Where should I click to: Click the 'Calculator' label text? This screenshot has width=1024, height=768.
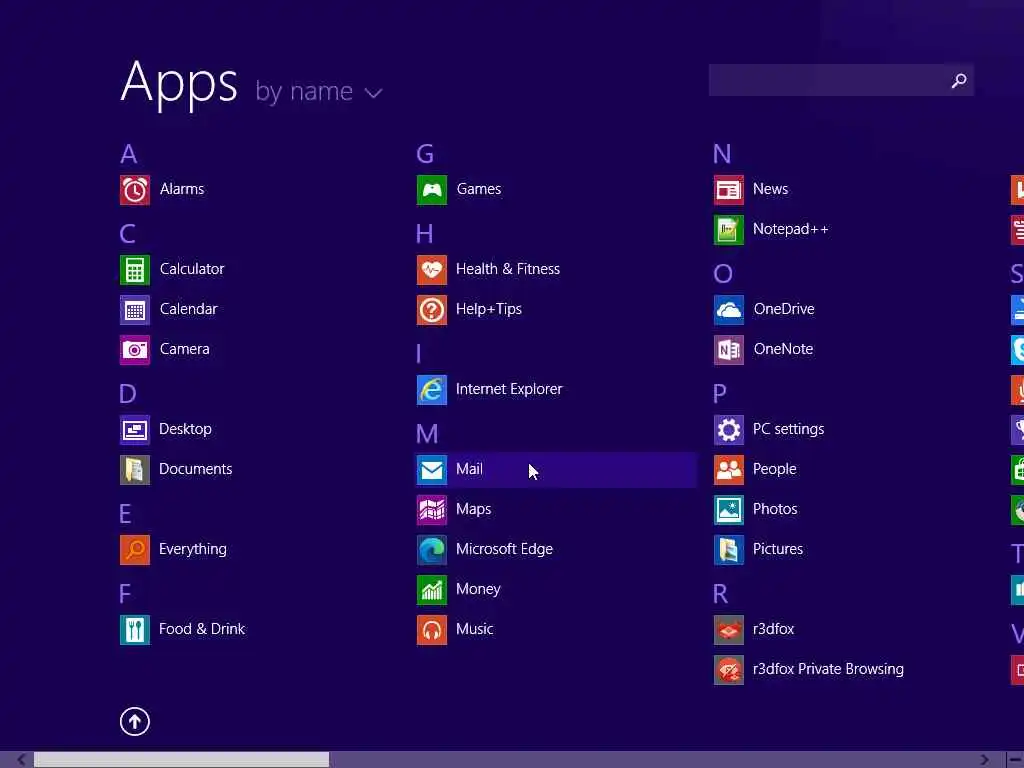coord(191,269)
